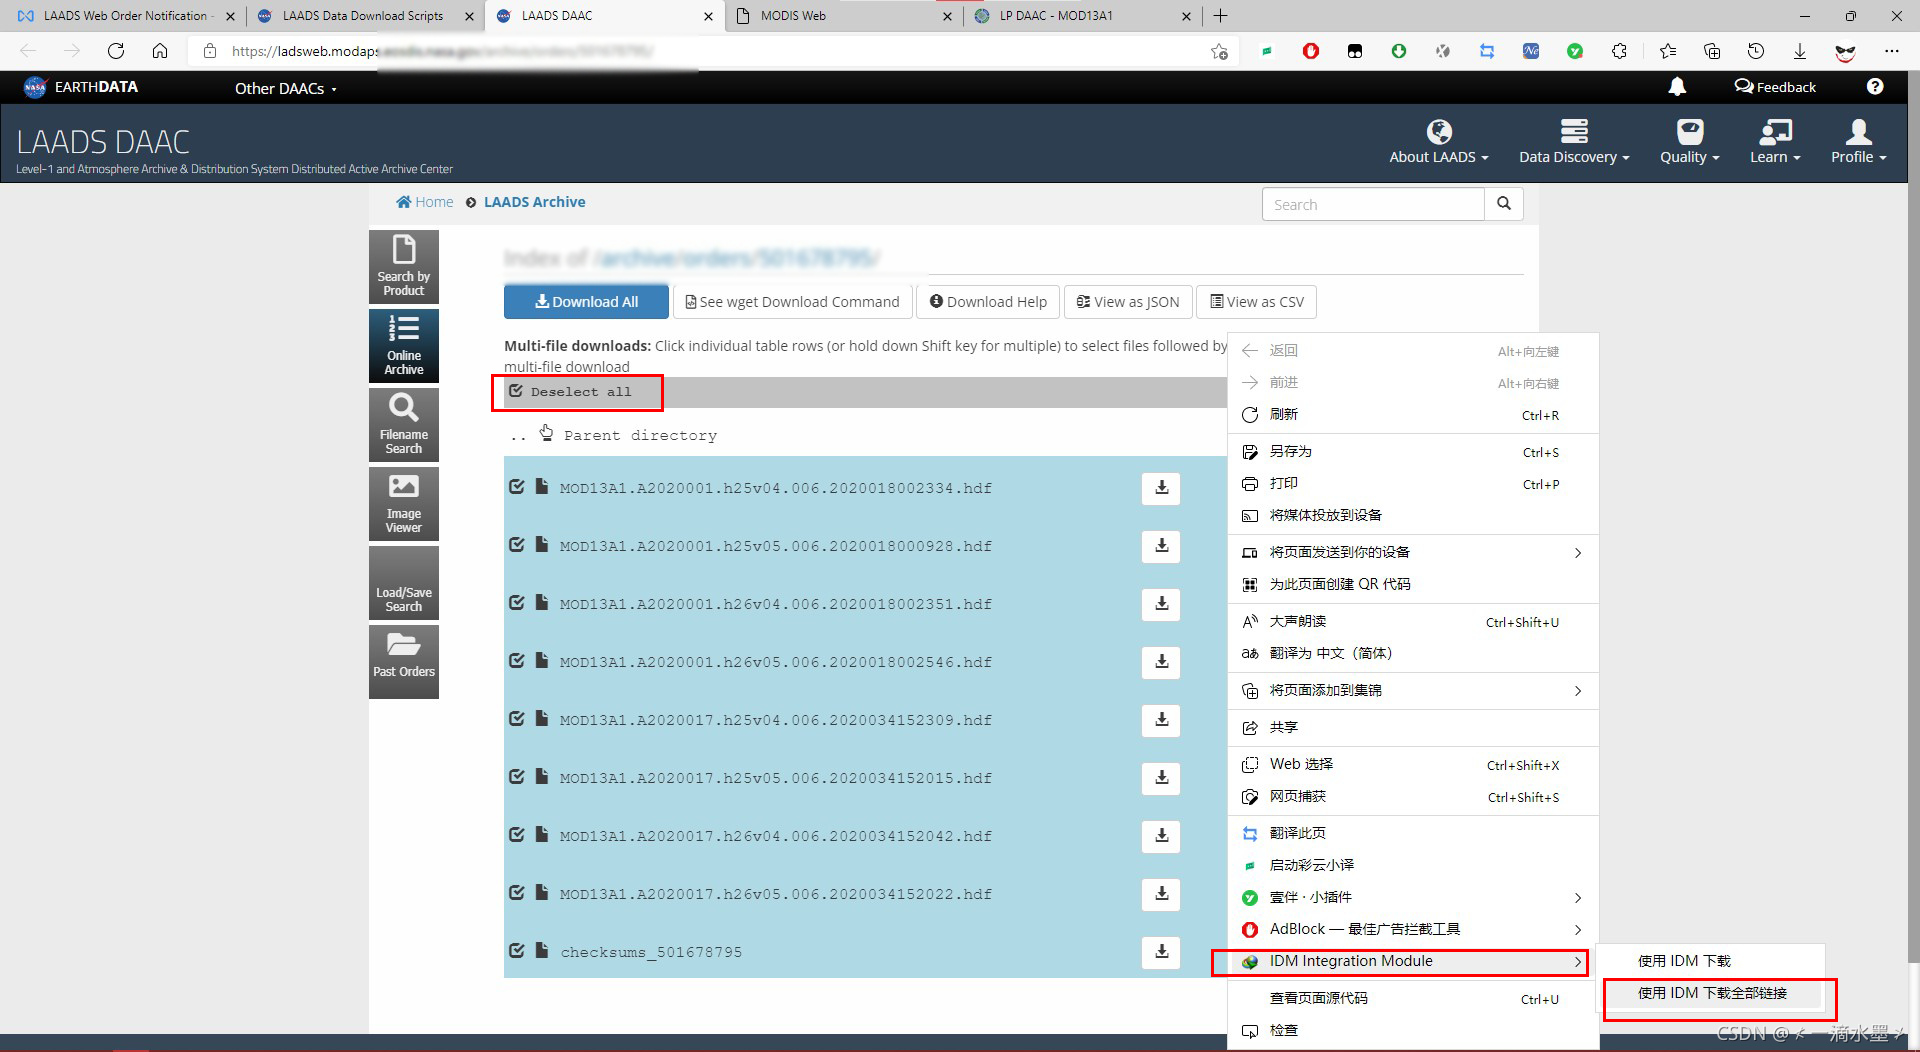Open Search by Product sidebar tool

404,267
